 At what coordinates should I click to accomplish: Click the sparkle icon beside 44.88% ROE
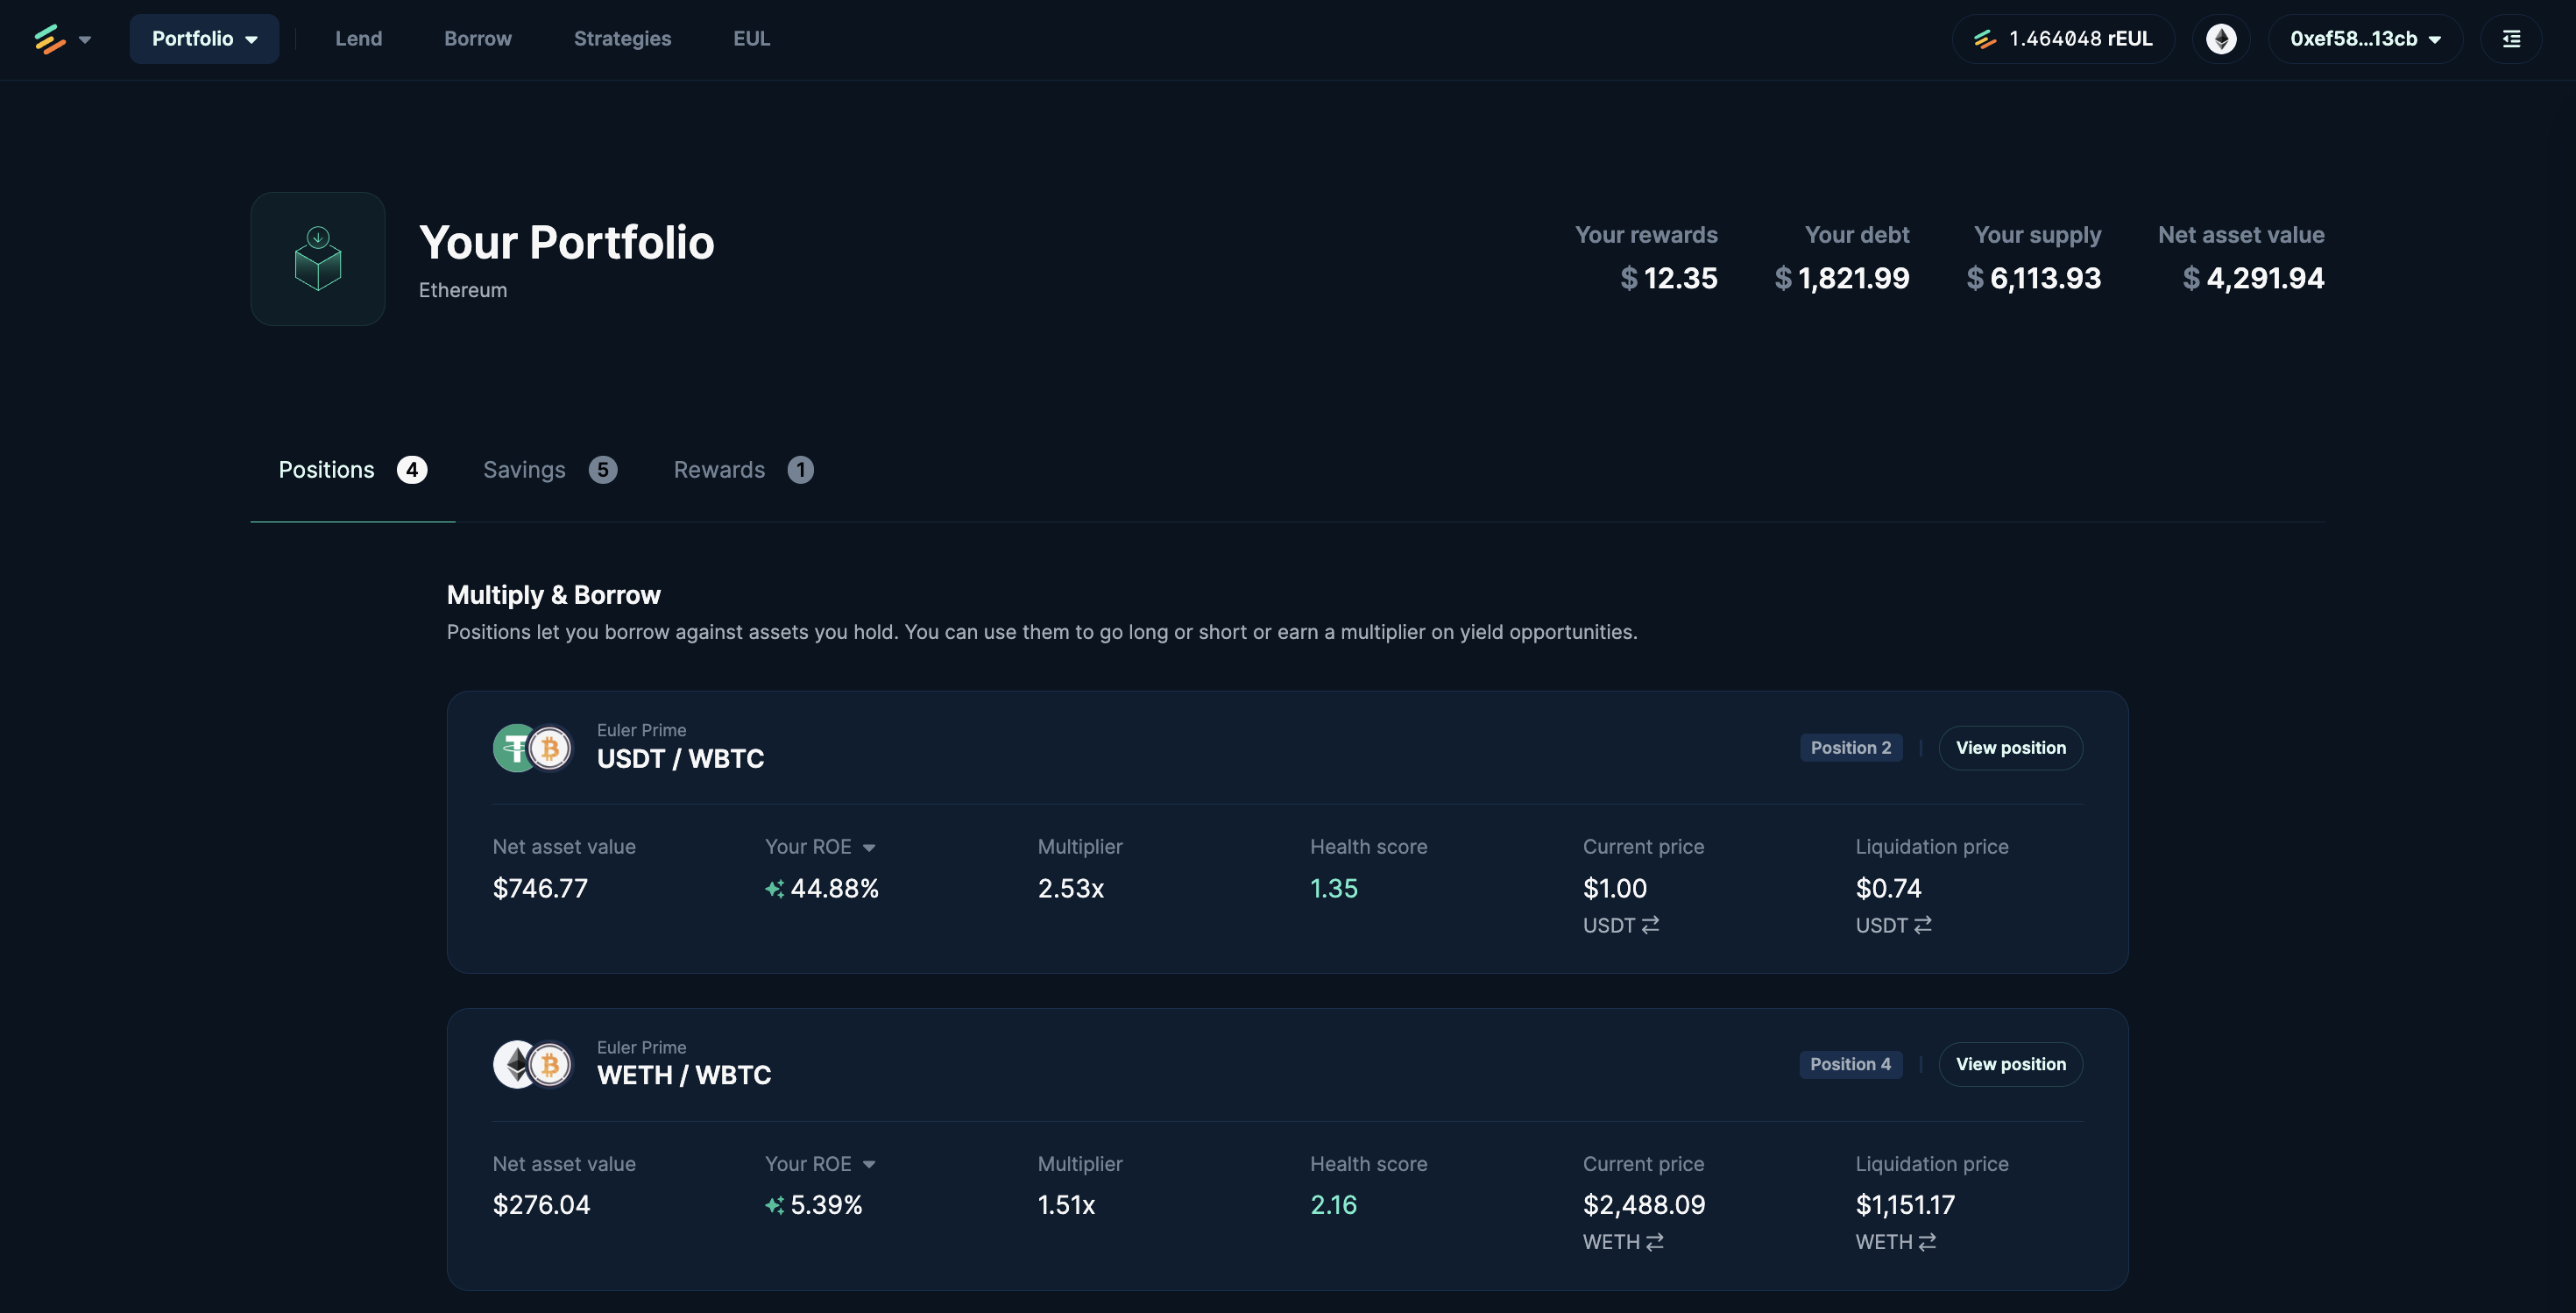tap(774, 889)
